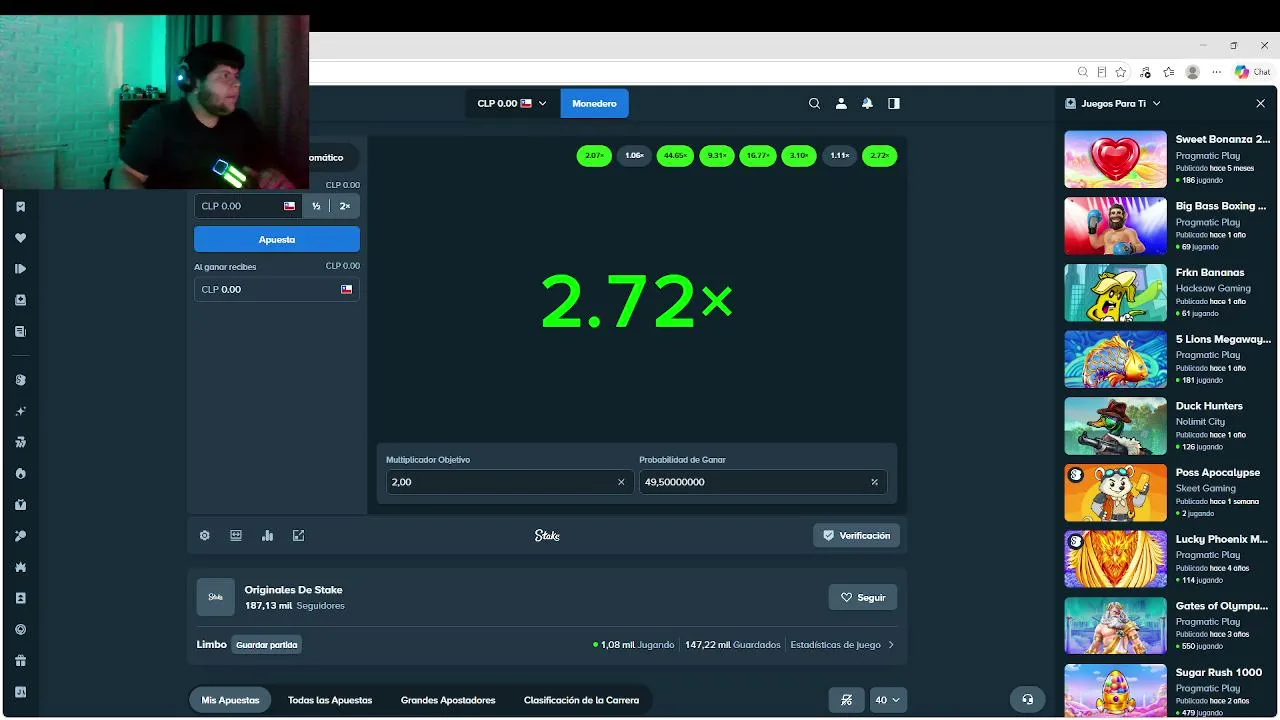
Task: Open game settings gear icon
Action: (205, 536)
